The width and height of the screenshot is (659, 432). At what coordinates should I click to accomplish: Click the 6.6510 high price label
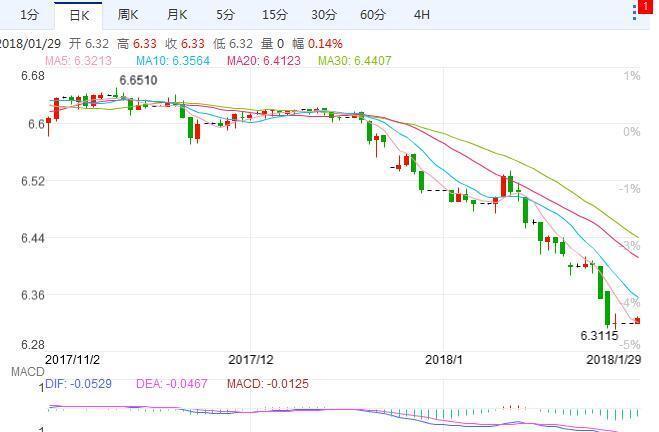tap(138, 80)
